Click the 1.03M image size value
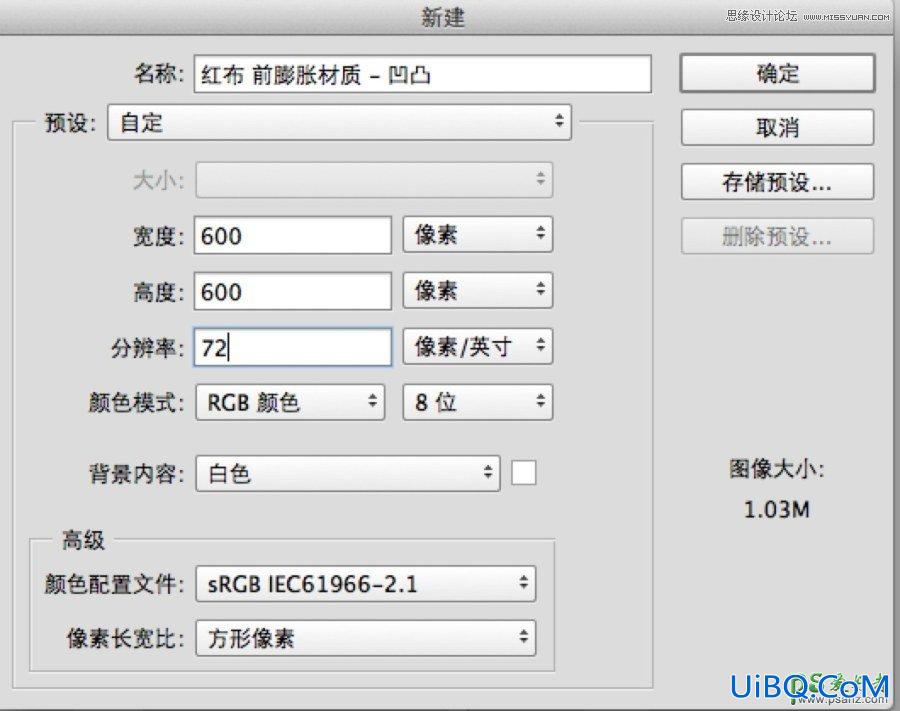Viewport: 900px width, 711px height. pyautogui.click(x=777, y=509)
